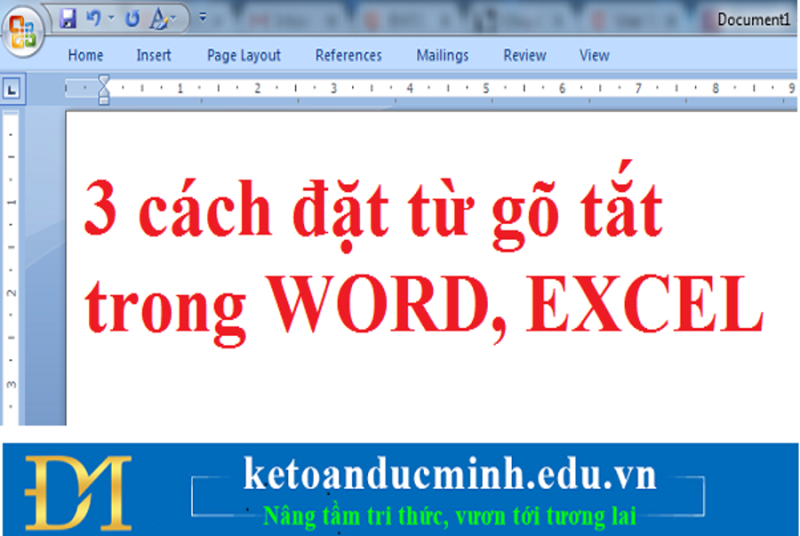Open the View tab
The width and height of the screenshot is (800, 536).
click(x=594, y=55)
